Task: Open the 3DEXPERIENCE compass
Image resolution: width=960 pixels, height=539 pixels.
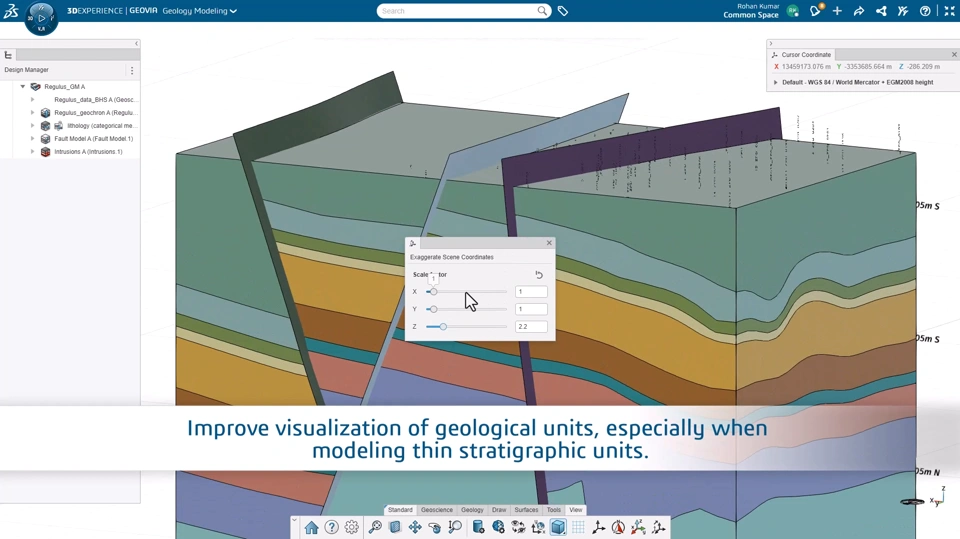Action: pos(42,18)
